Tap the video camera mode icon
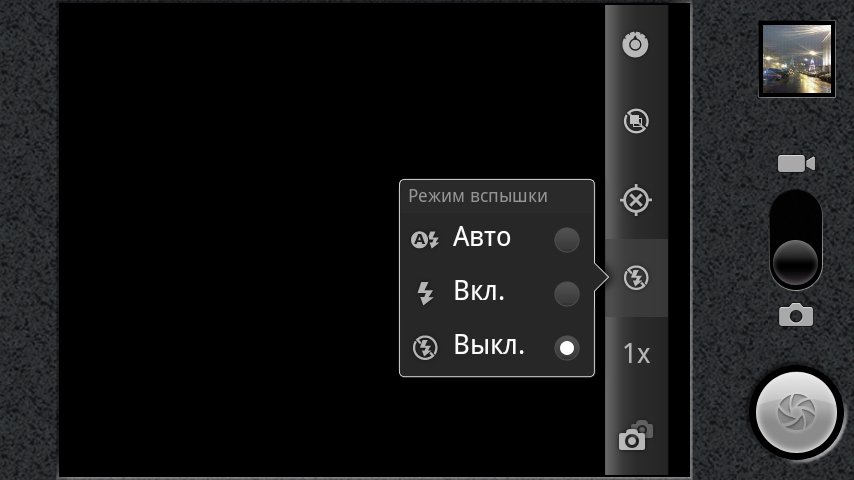854x480 pixels. click(796, 164)
